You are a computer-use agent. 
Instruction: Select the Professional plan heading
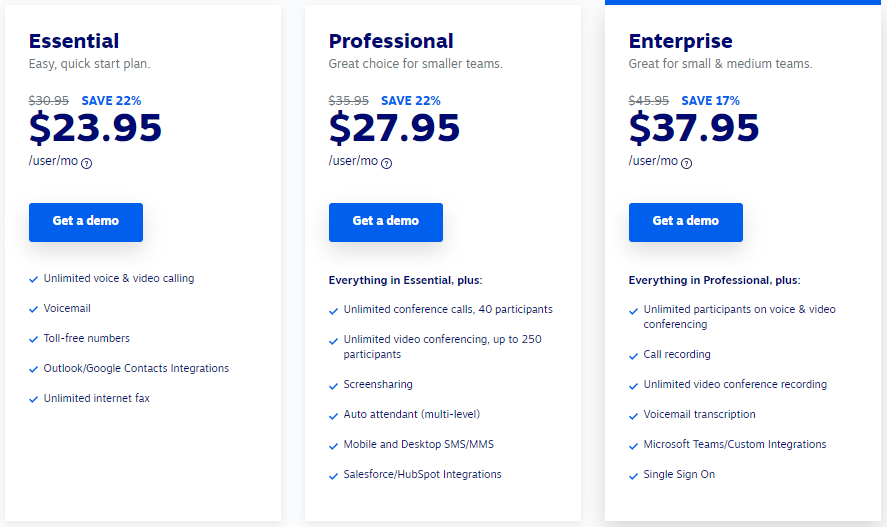[391, 41]
